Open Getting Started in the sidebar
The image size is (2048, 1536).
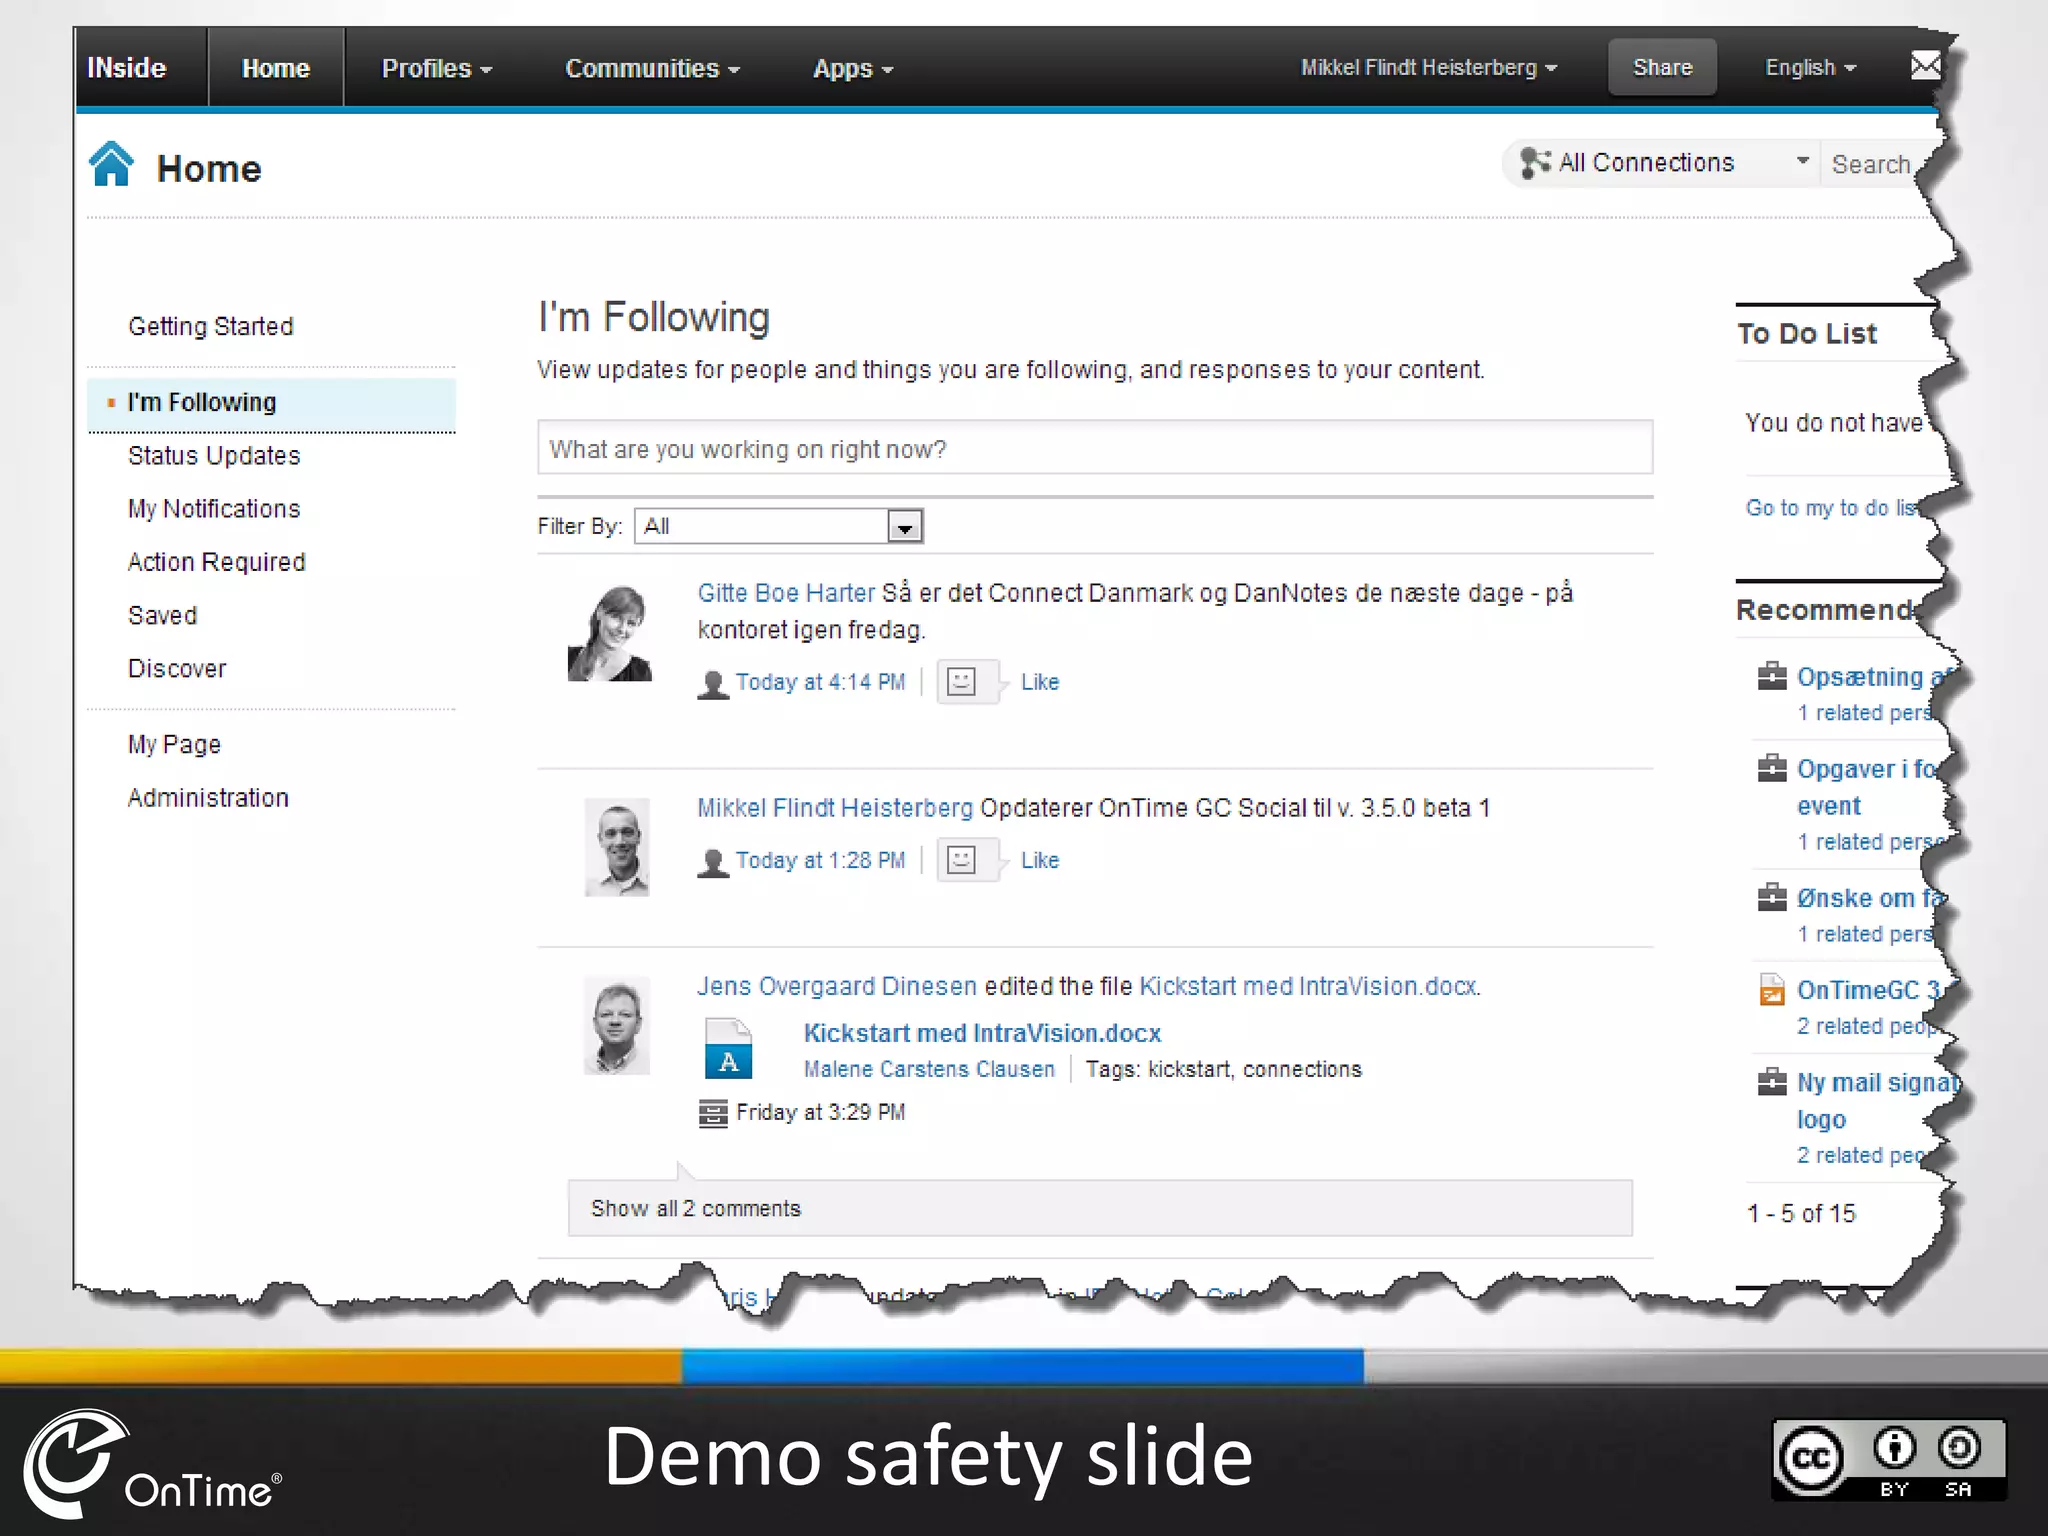211,327
